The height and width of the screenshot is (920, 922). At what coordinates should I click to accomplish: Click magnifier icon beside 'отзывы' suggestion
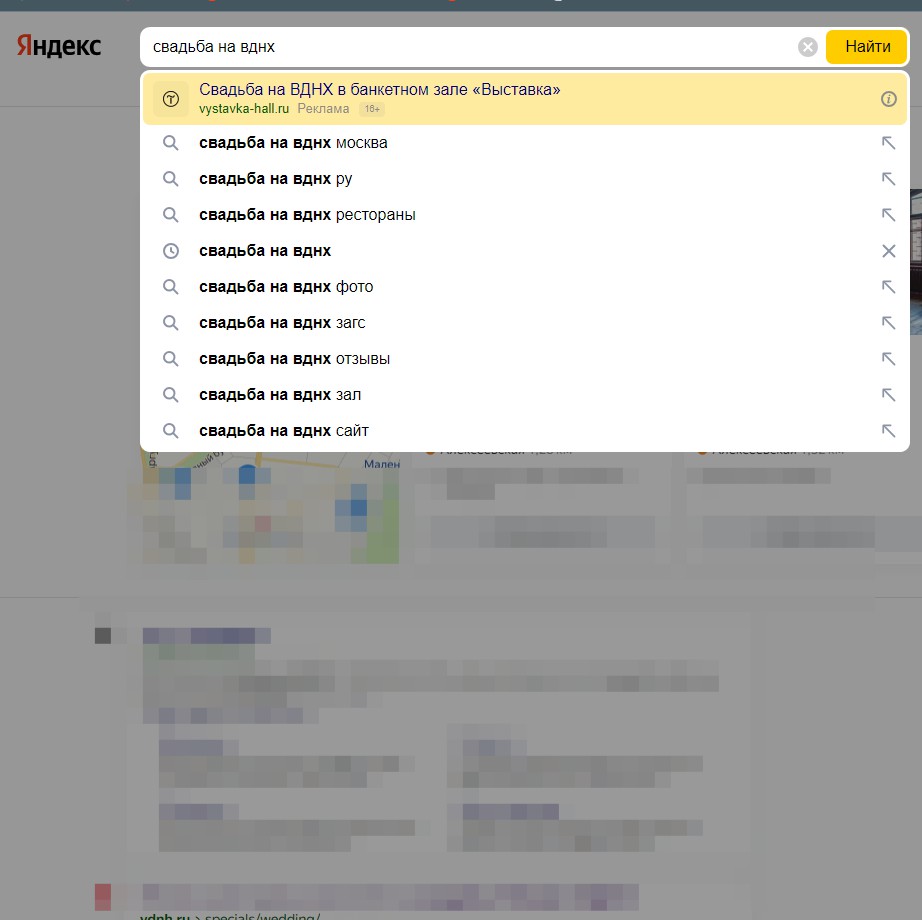click(x=171, y=359)
